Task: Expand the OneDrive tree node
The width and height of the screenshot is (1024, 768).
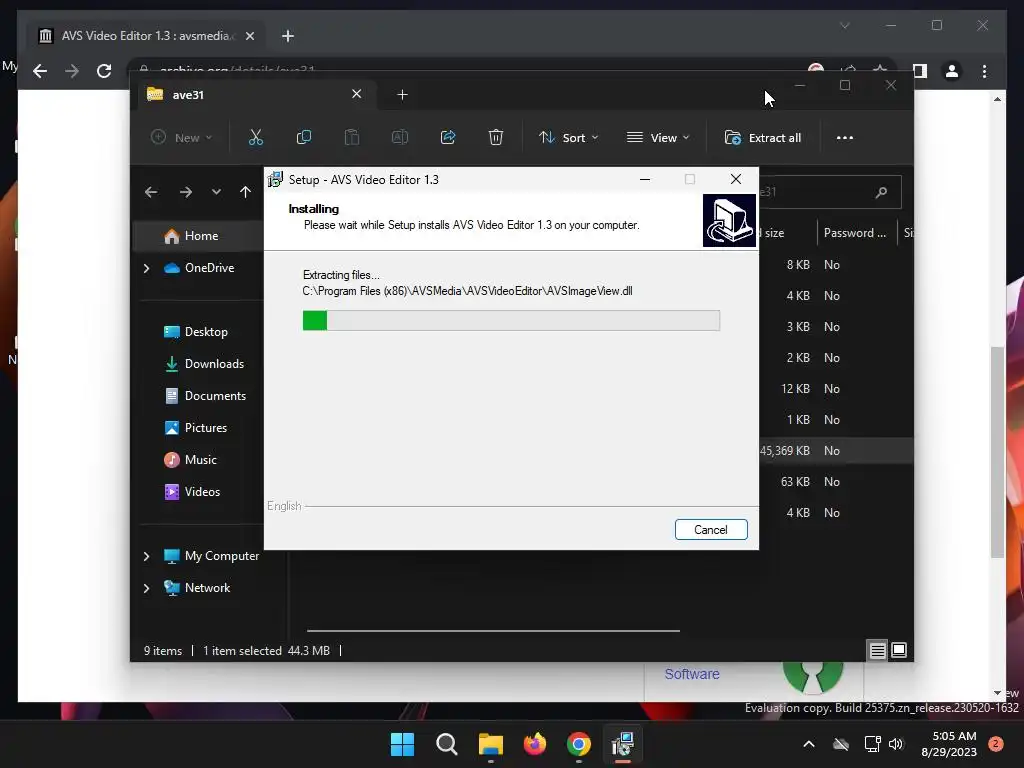Action: click(146, 268)
